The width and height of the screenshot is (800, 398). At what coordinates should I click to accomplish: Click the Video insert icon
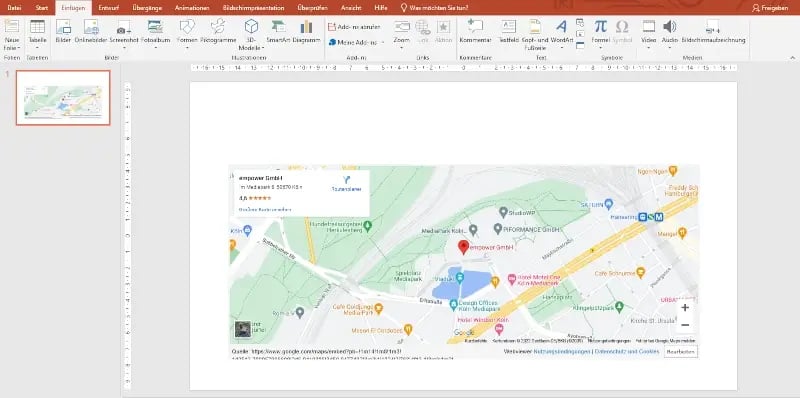tap(648, 27)
